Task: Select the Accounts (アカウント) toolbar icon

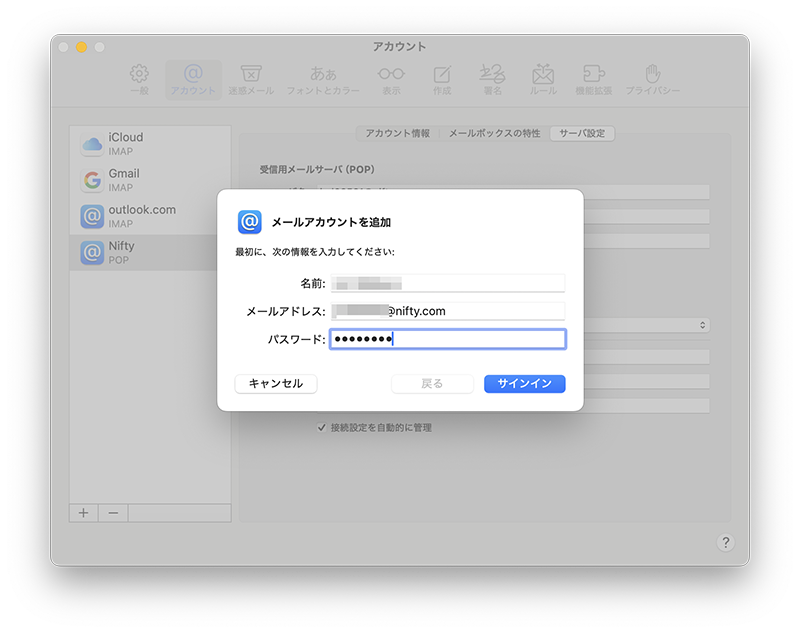Action: click(193, 79)
